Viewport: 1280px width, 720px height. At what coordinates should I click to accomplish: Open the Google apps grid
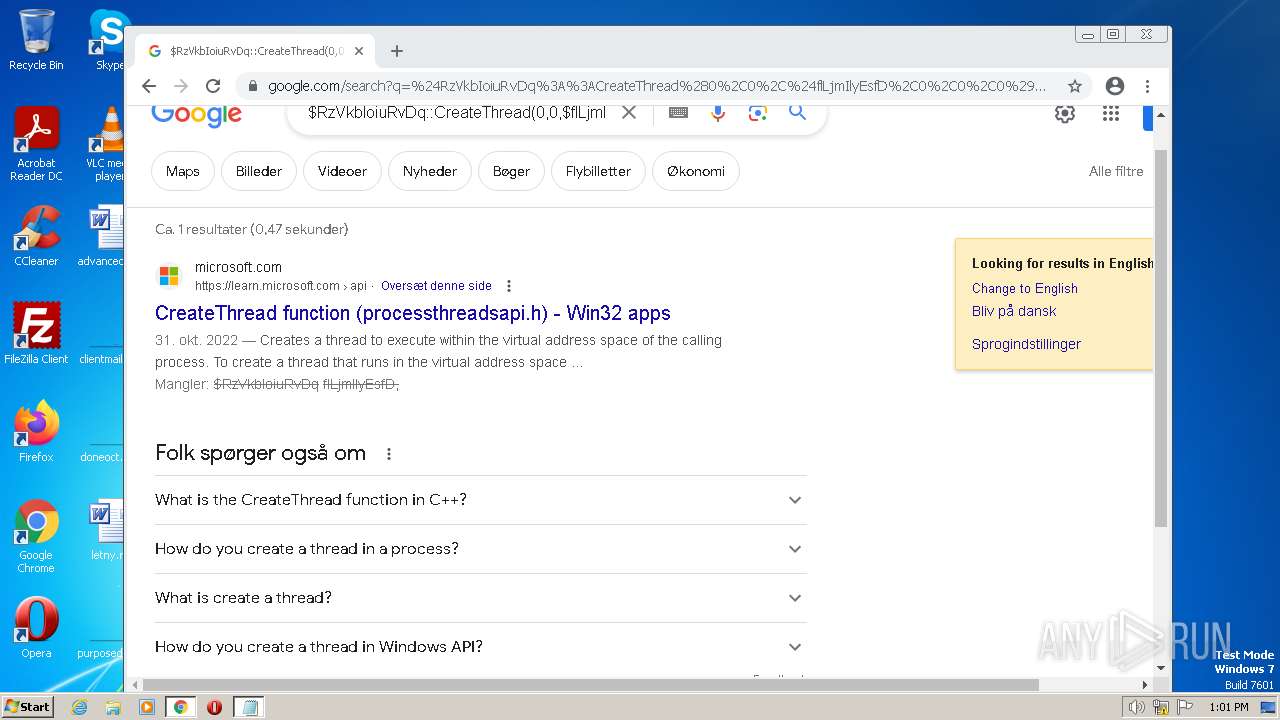pyautogui.click(x=1111, y=114)
